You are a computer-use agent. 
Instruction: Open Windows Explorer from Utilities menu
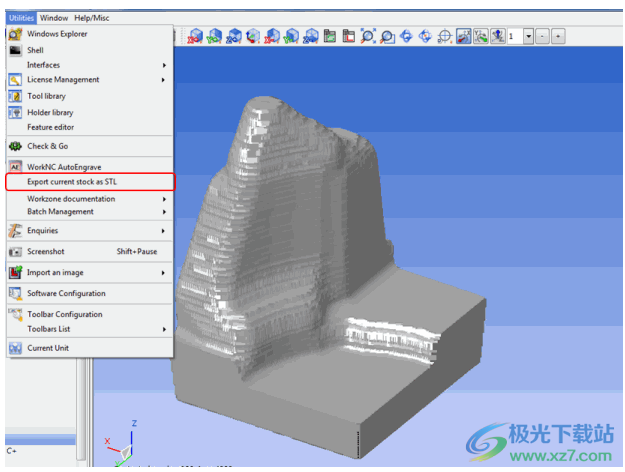pyautogui.click(x=90, y=34)
